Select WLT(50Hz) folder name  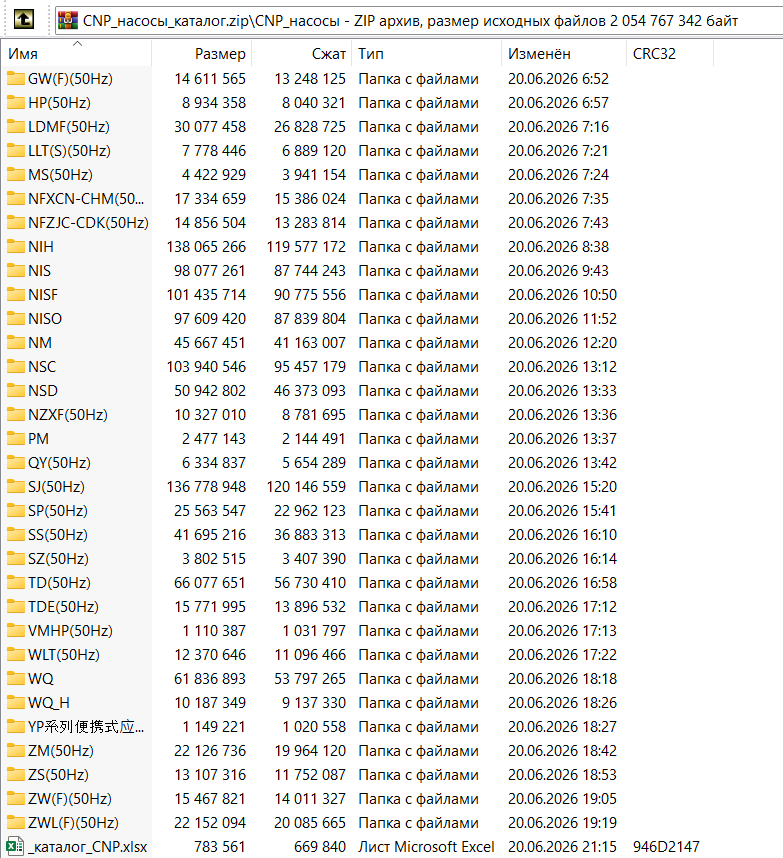64,655
